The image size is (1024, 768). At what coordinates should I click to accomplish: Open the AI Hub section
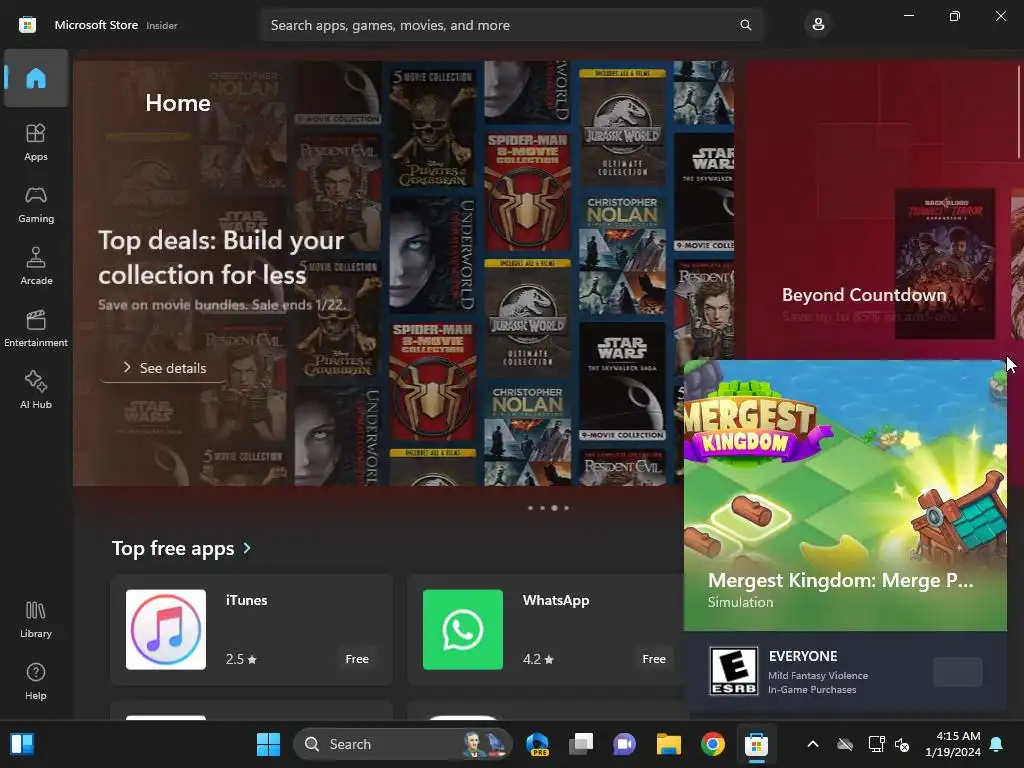click(36, 390)
